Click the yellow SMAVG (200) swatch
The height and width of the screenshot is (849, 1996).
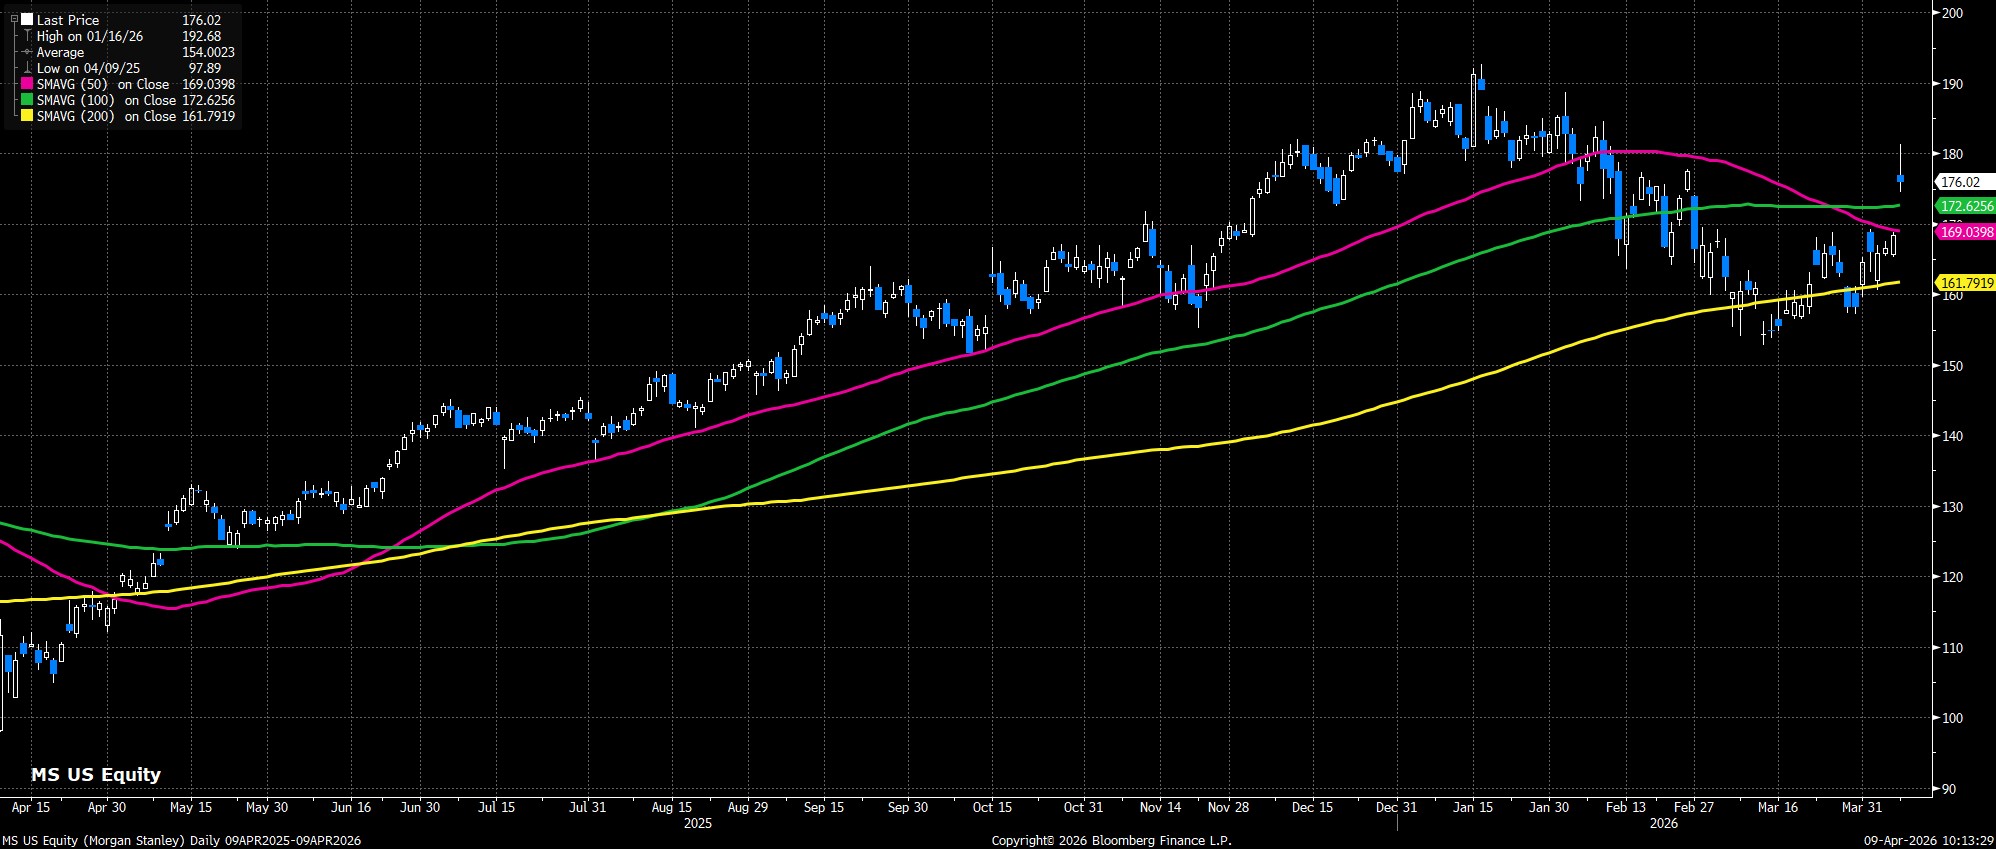pos(27,116)
